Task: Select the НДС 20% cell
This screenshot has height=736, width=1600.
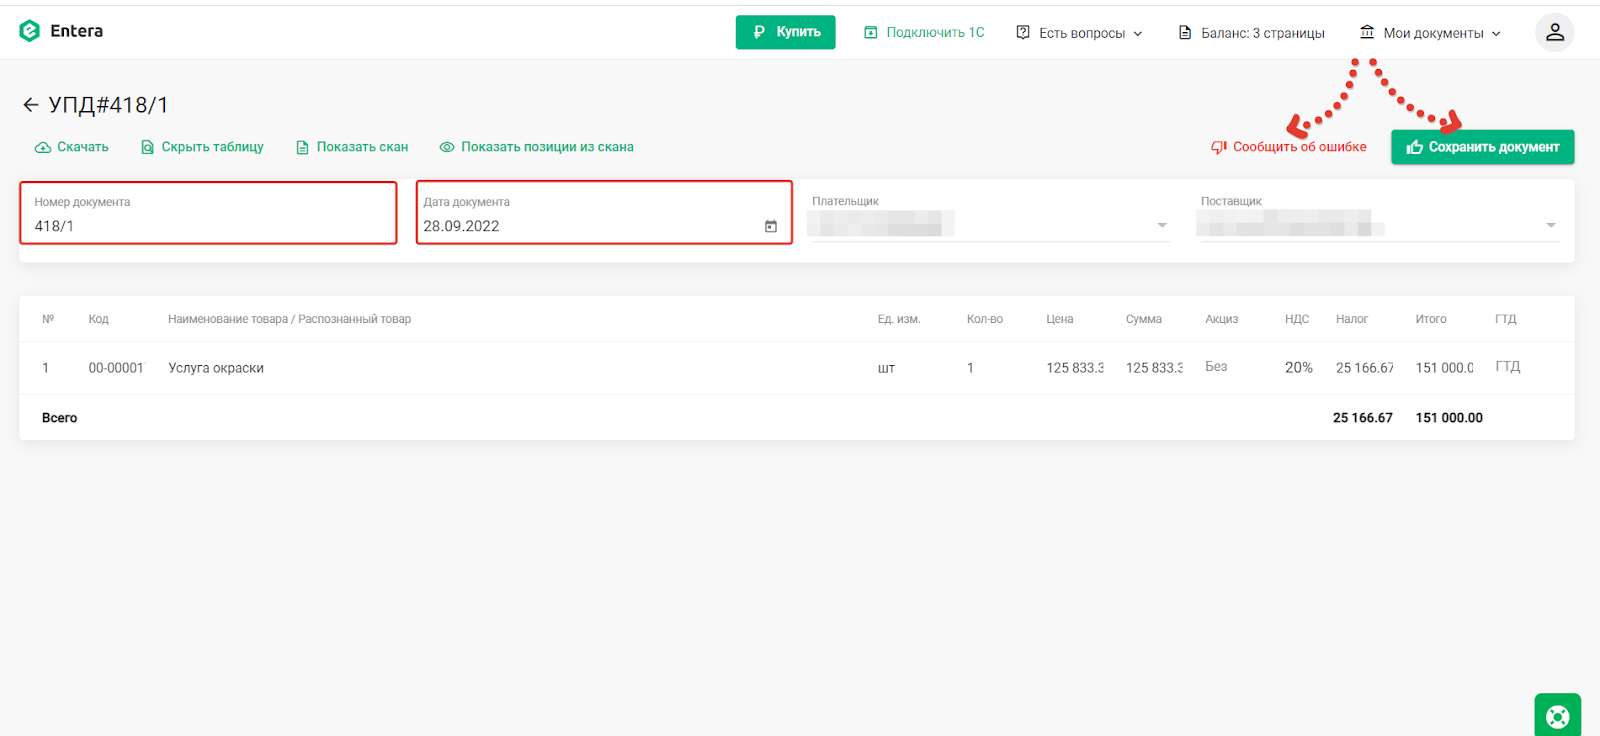Action: click(x=1299, y=368)
